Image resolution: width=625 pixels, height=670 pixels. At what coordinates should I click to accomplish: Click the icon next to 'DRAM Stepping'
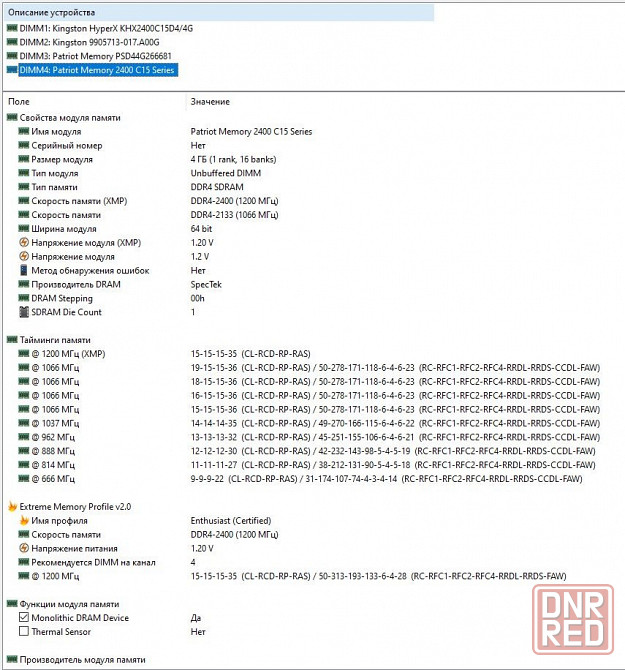[23, 298]
